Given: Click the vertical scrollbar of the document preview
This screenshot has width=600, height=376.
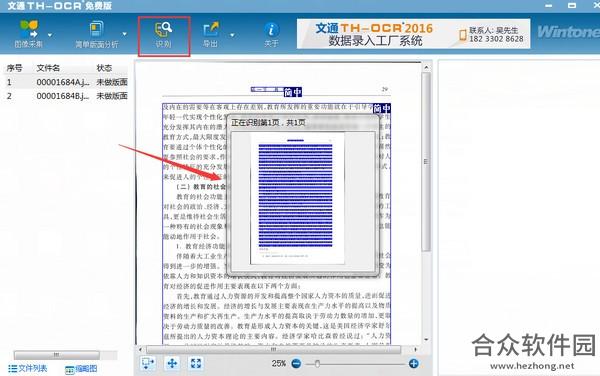Looking at the screenshot, I should (426, 161).
